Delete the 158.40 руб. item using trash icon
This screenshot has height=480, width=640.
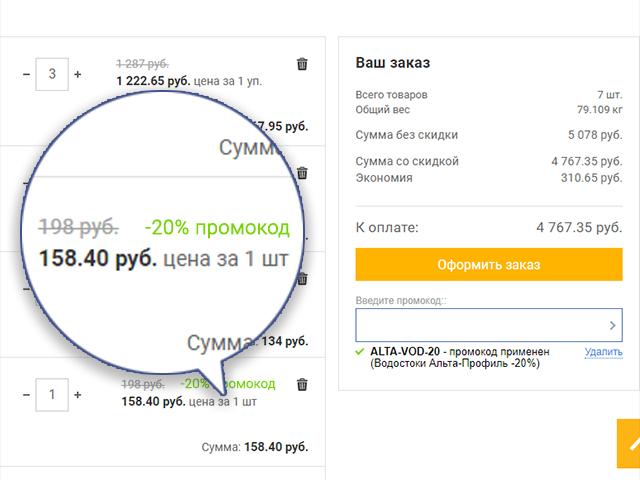click(x=302, y=384)
